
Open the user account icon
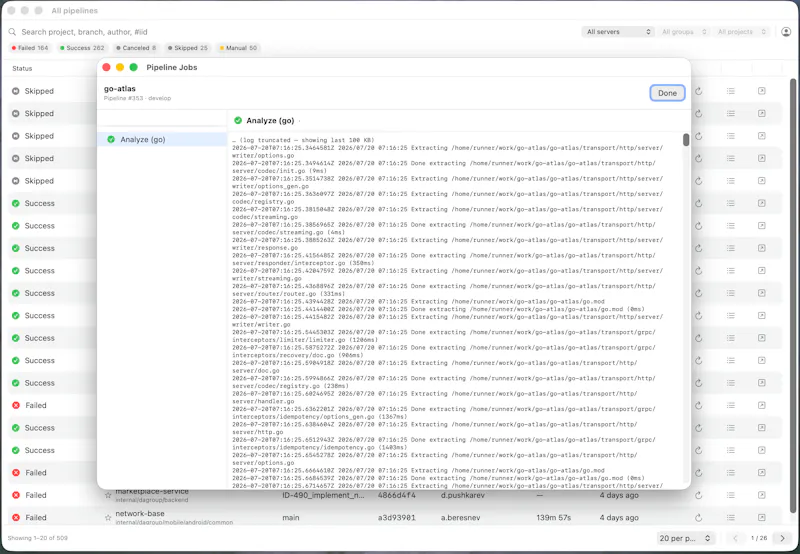point(786,32)
